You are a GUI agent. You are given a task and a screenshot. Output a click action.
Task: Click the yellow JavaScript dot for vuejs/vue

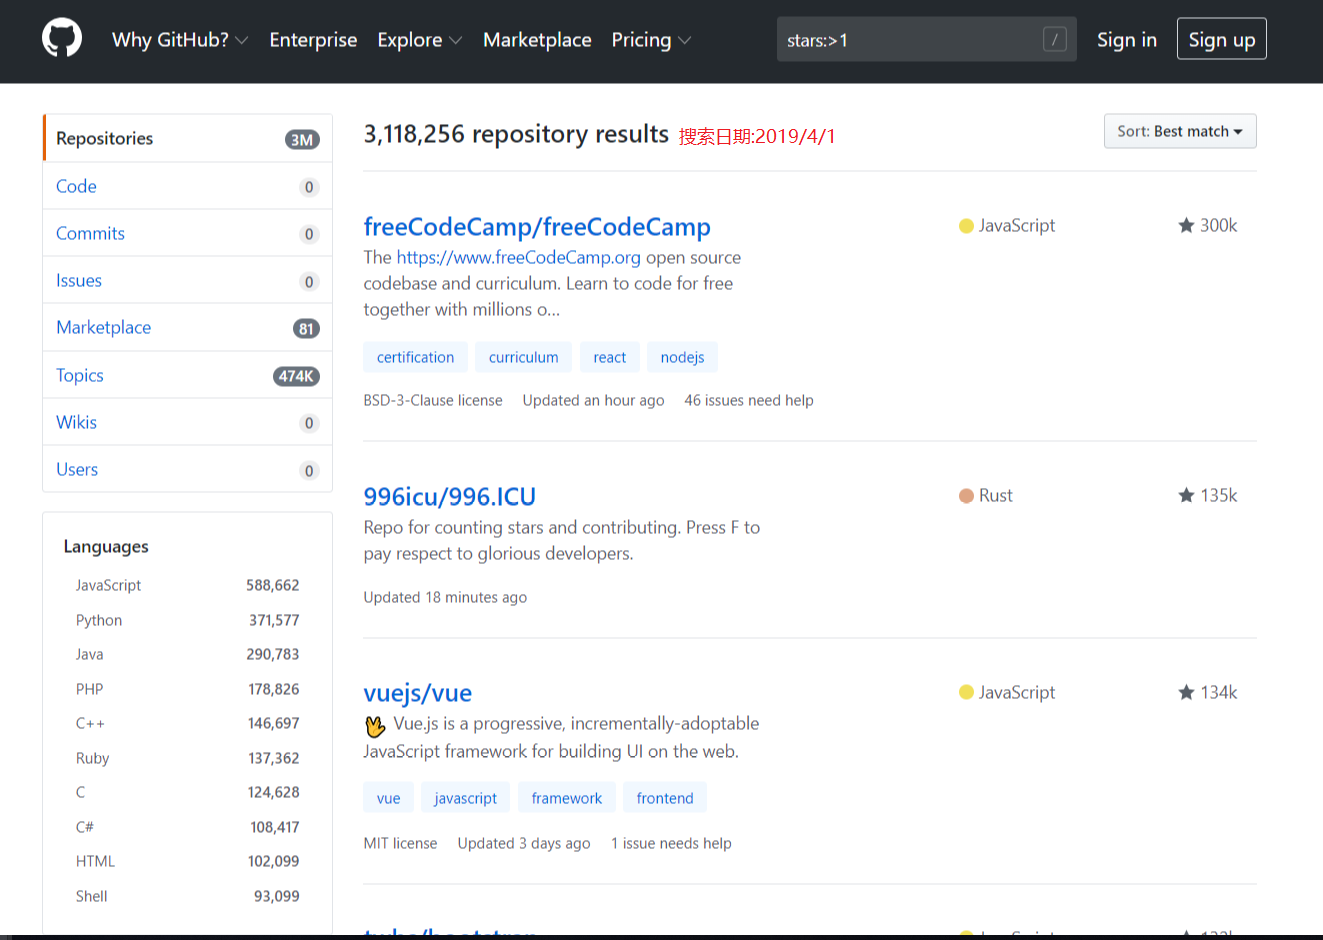(x=966, y=692)
